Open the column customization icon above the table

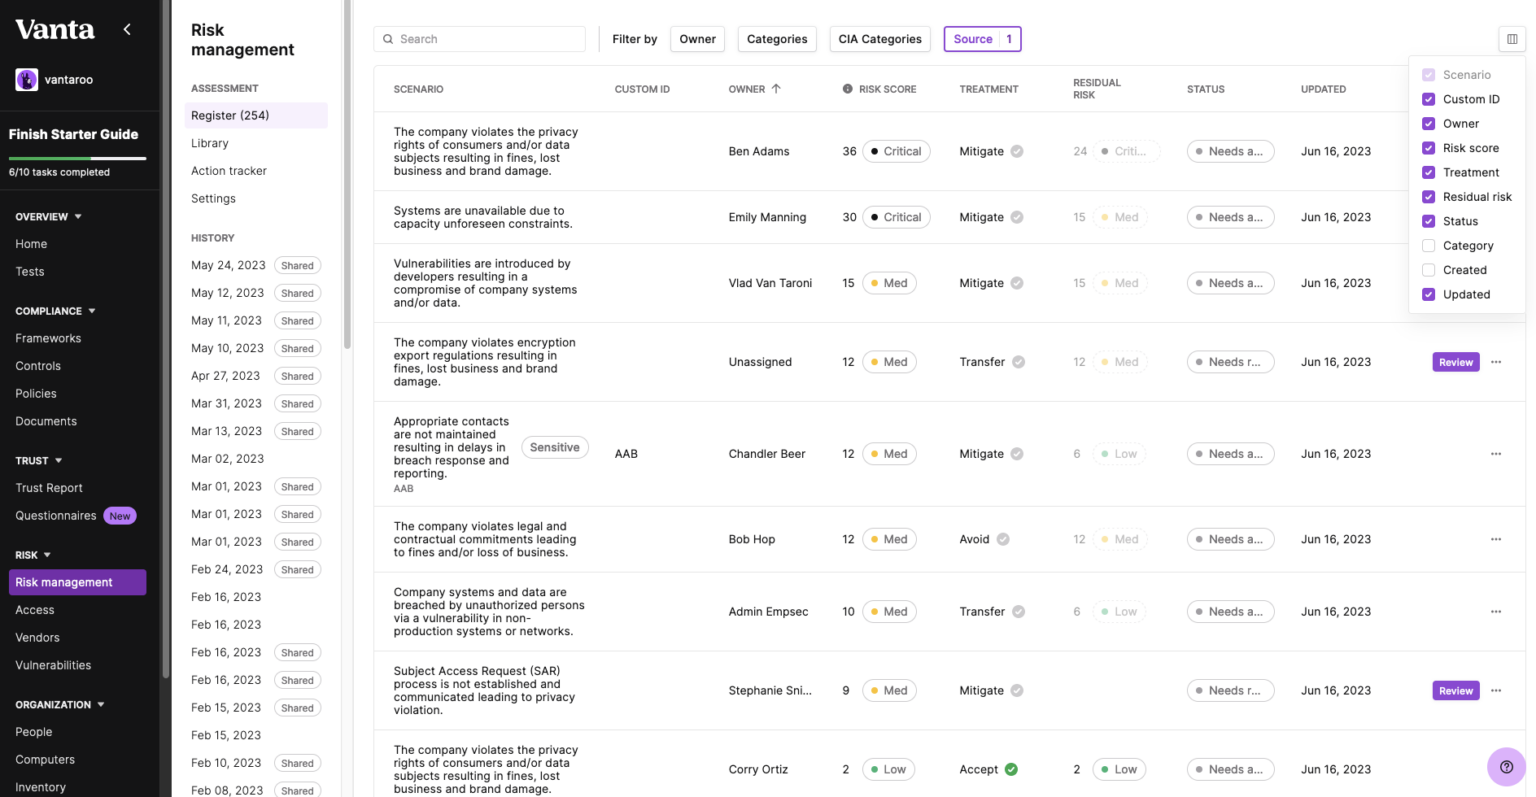click(x=1513, y=38)
